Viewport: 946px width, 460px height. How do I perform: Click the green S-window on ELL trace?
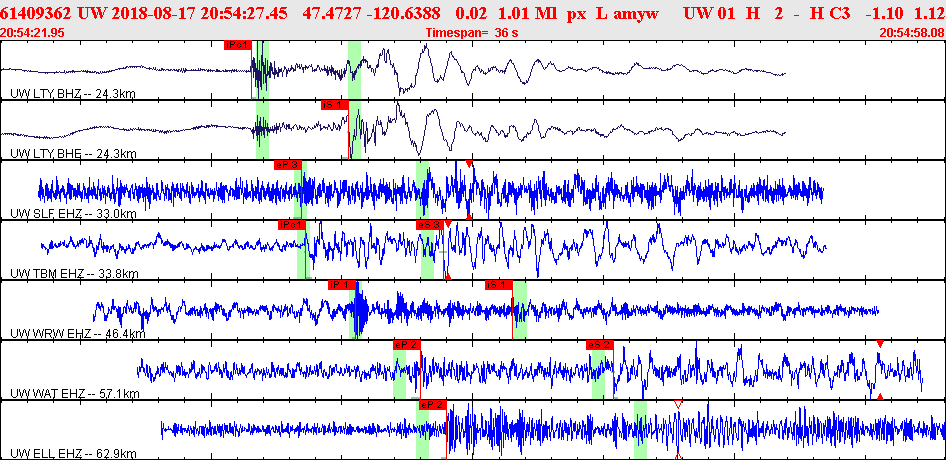click(640, 430)
